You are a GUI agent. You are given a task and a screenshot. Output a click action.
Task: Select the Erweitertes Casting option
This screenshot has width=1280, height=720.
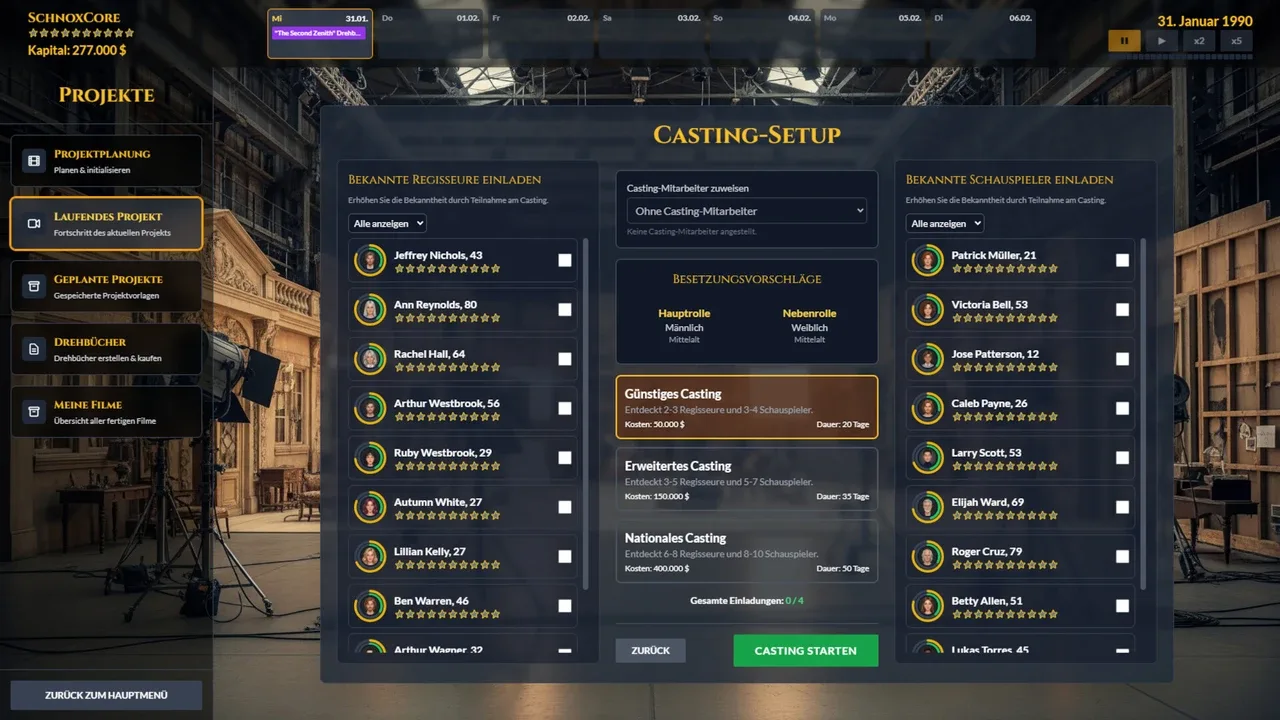[x=746, y=480]
